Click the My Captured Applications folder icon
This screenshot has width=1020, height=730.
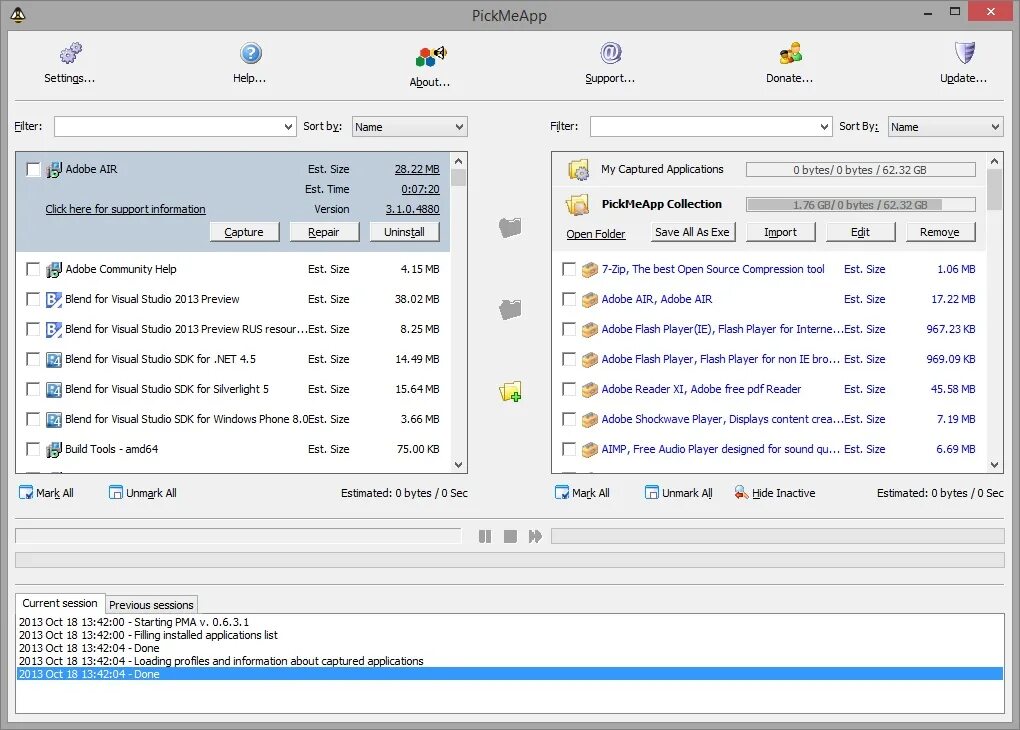point(578,170)
